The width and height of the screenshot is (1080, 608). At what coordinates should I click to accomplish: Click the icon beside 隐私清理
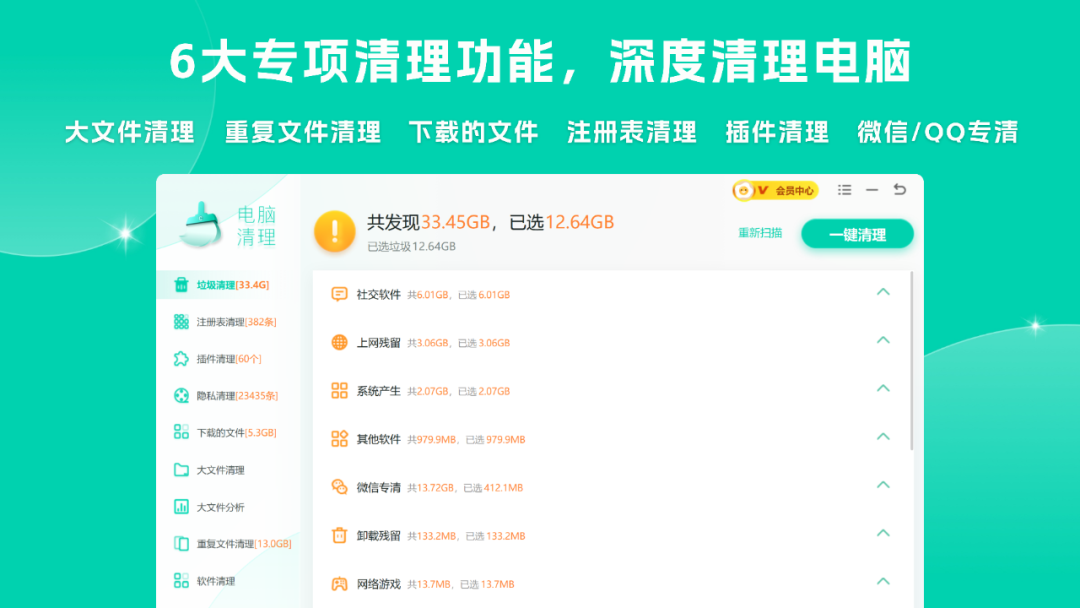point(181,395)
